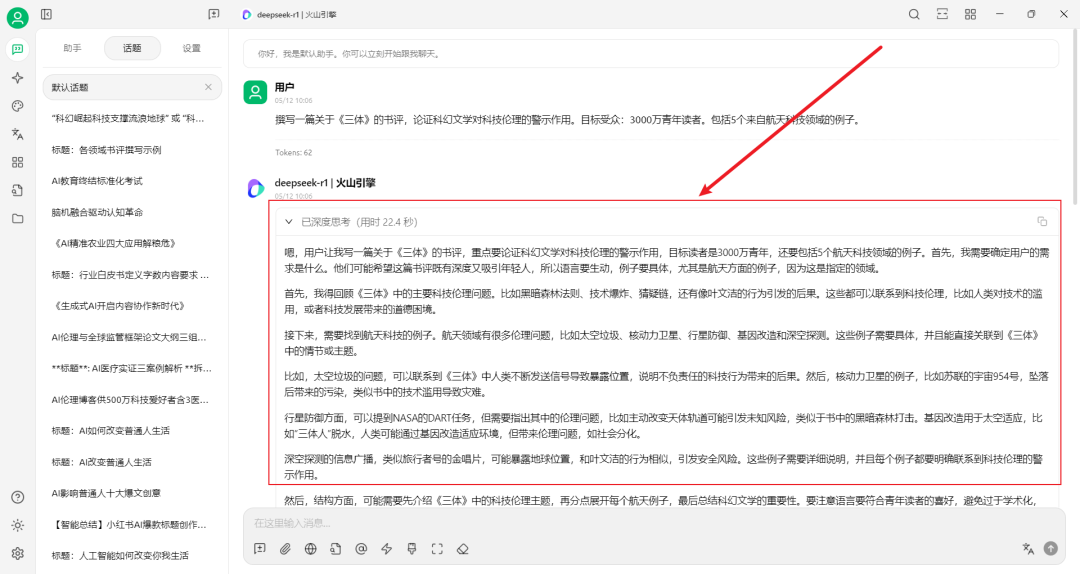Switch to the 话题 tab
1080x574 pixels.
point(132,48)
